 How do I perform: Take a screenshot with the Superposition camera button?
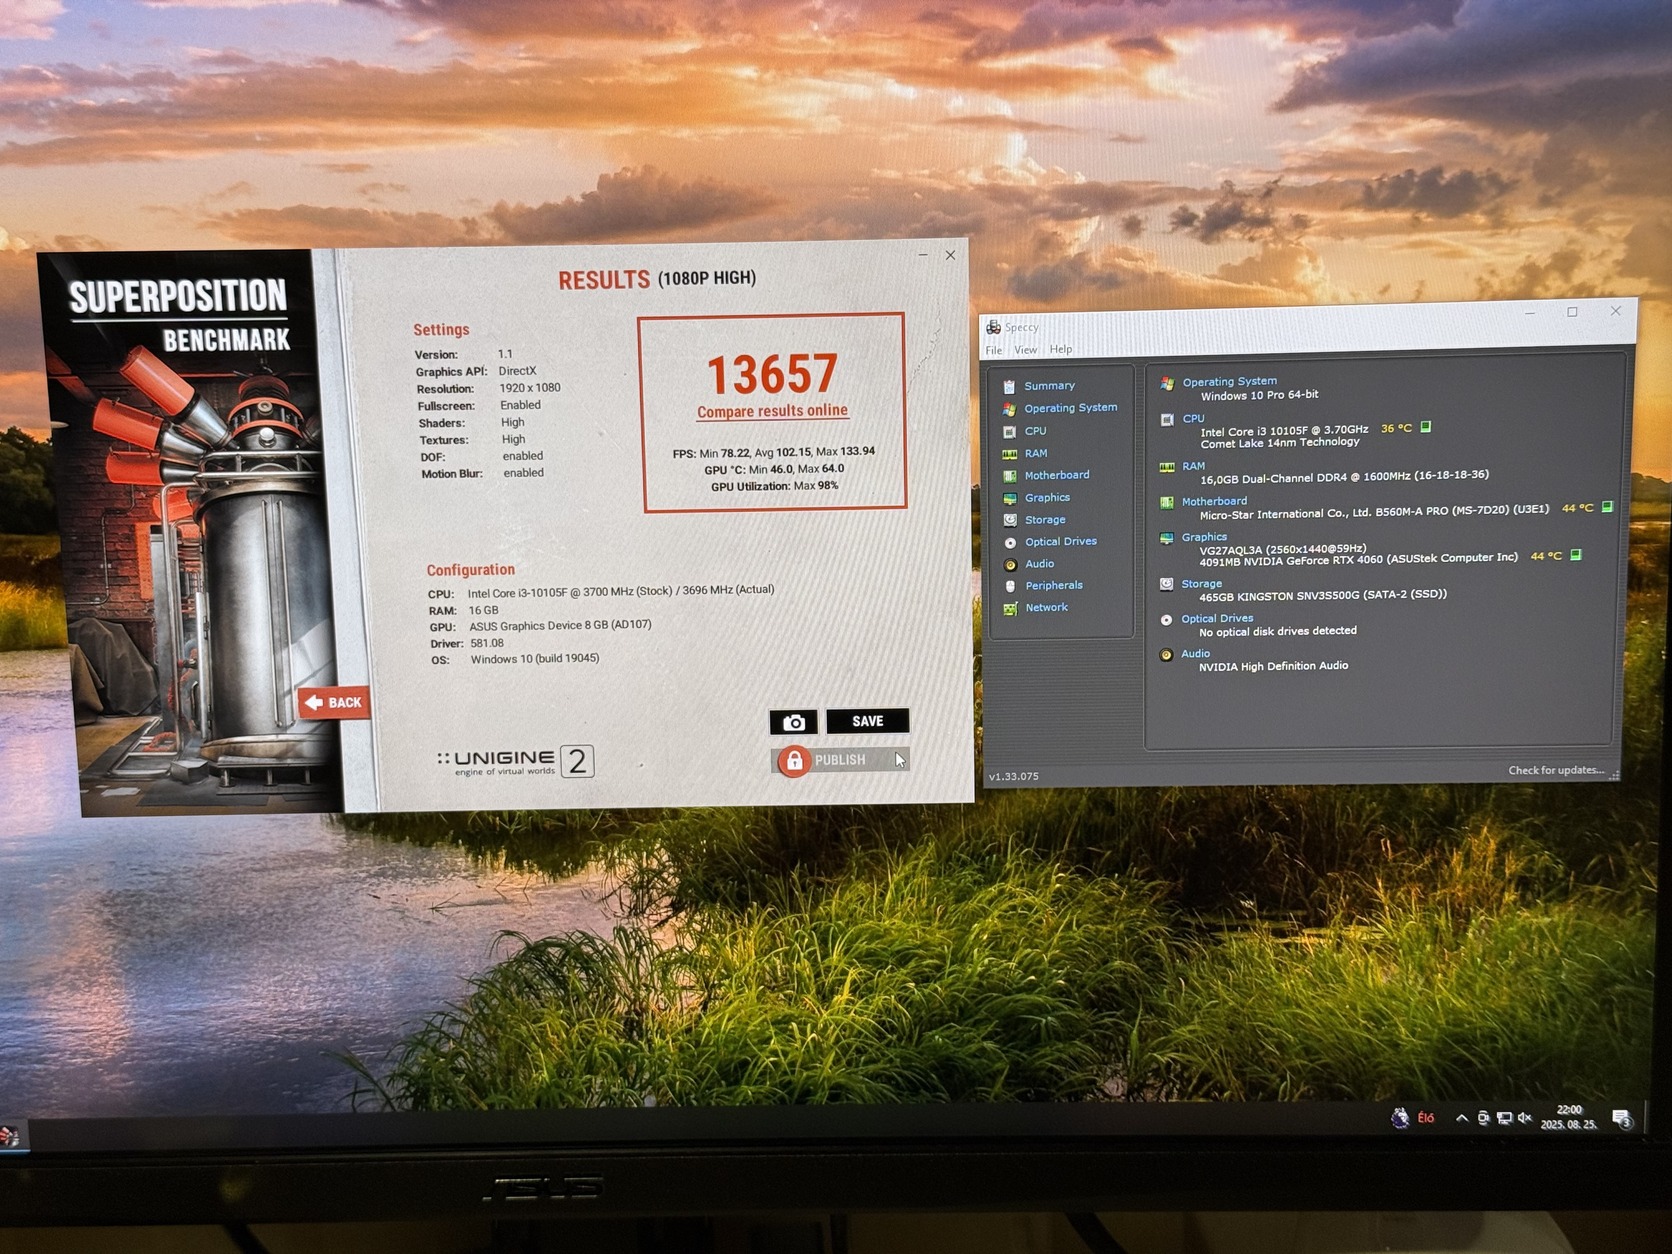(793, 721)
